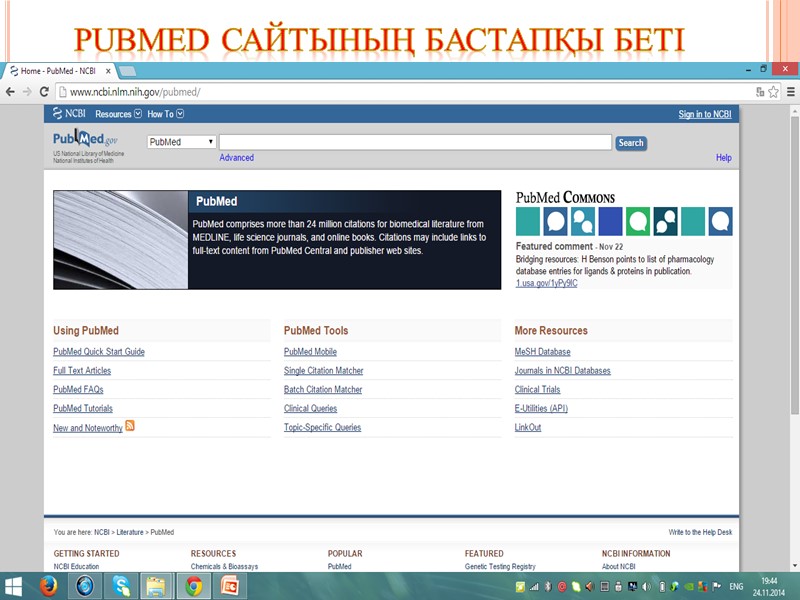
Task: Expand the How To dropdown menu
Action: point(165,114)
